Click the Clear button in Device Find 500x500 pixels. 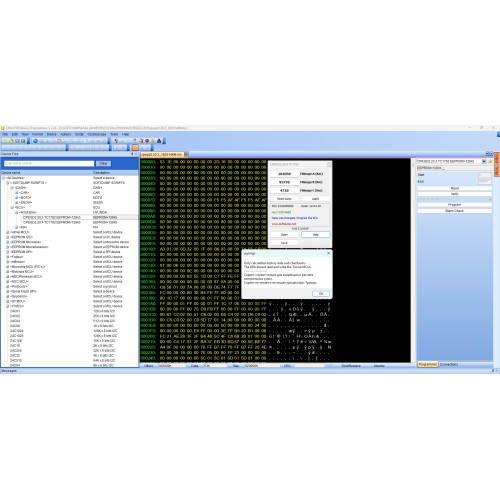point(103,163)
